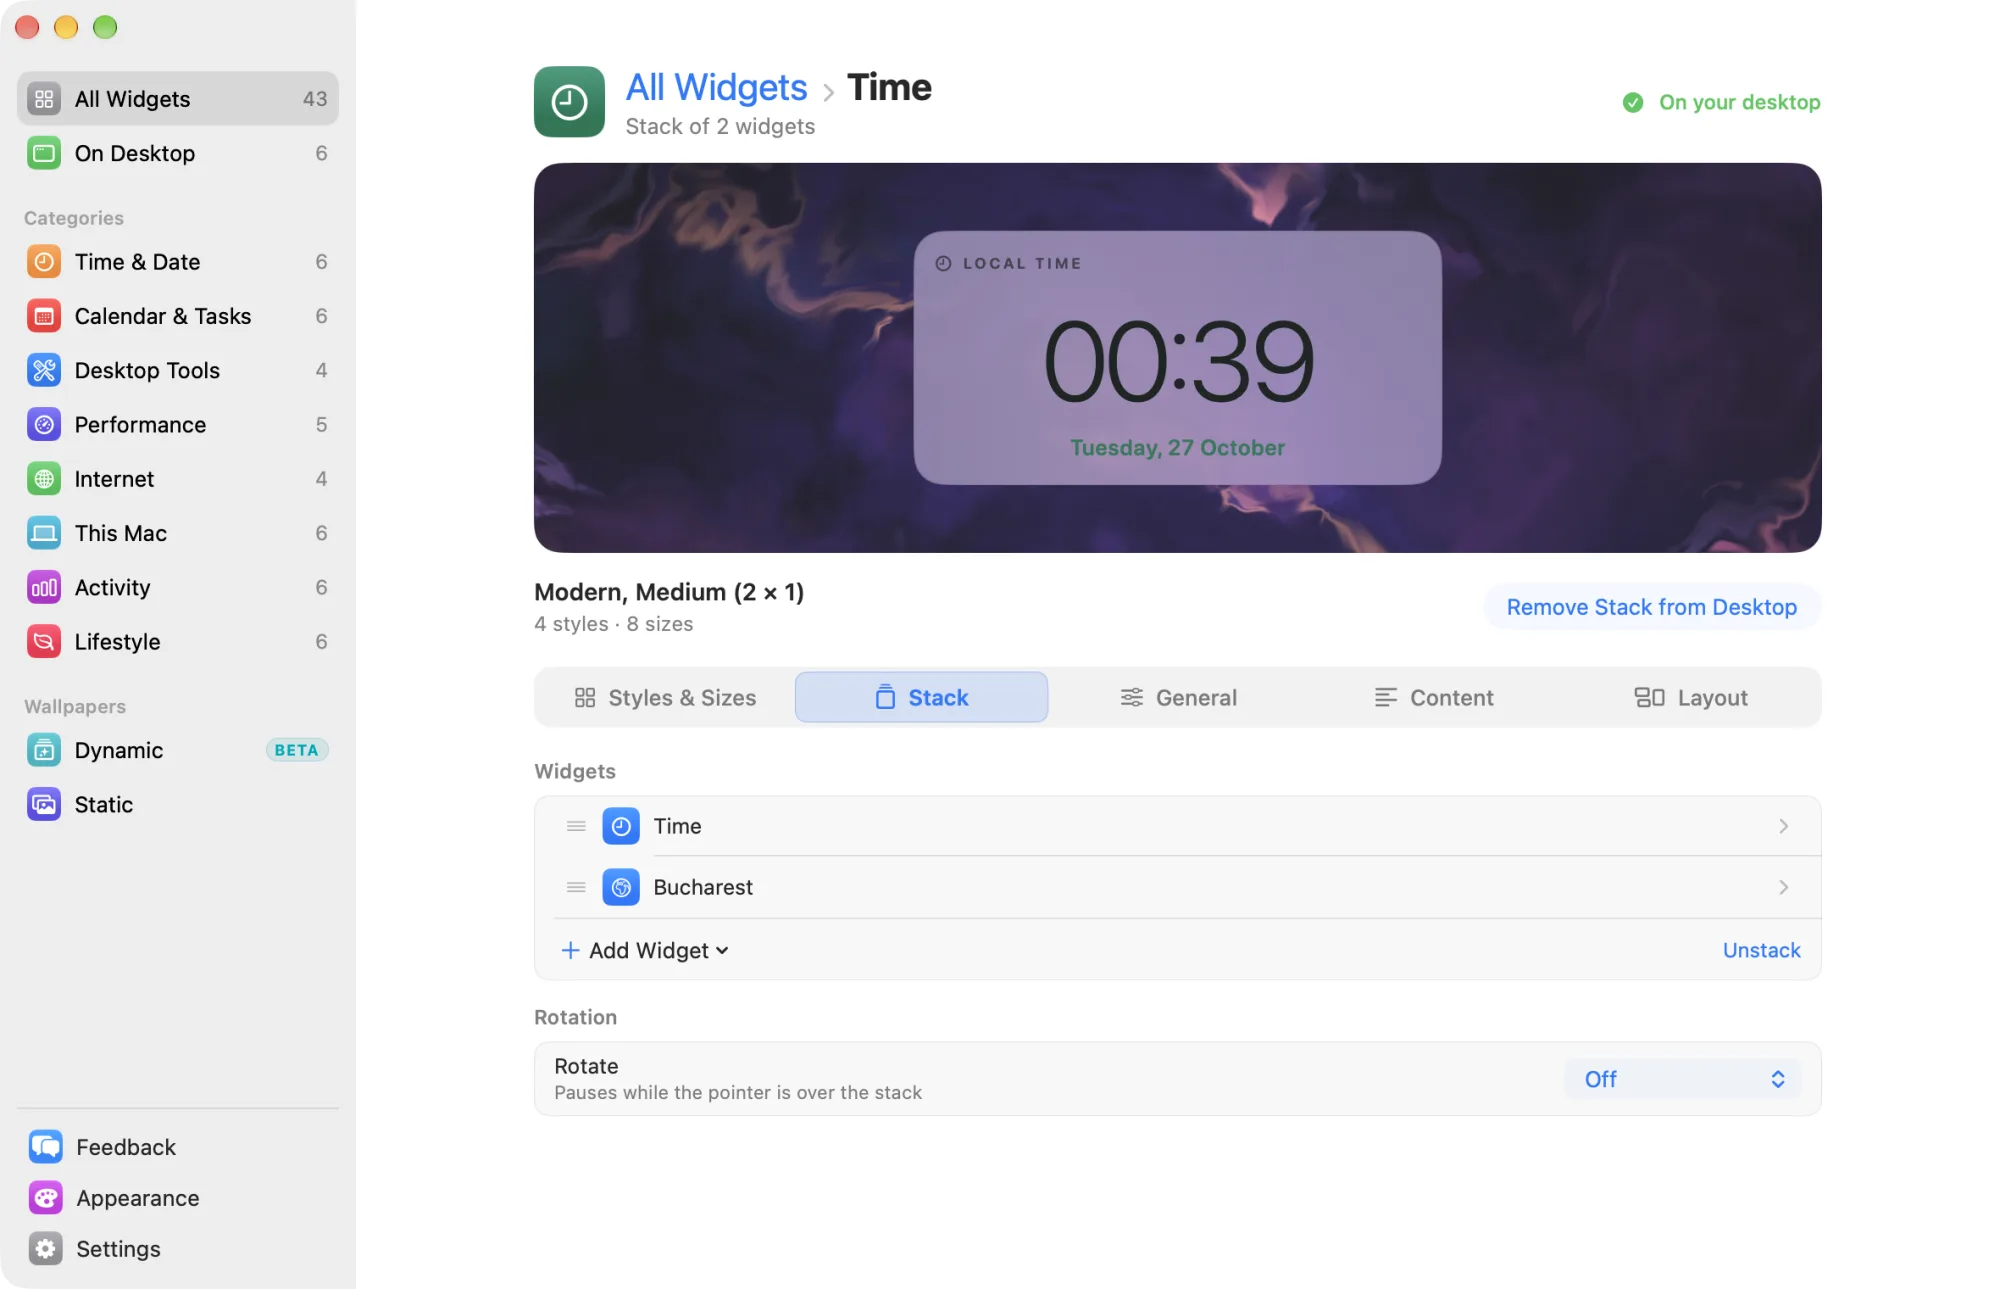Click the blue Bucharest globe icon
This screenshot has height=1289, width=2000.
[621, 887]
